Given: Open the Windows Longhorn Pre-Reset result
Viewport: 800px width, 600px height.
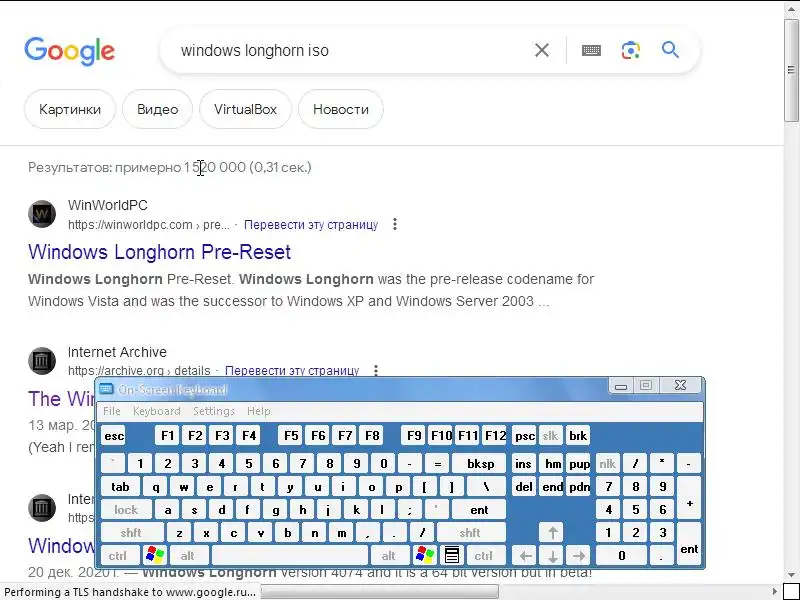Looking at the screenshot, I should pos(160,252).
